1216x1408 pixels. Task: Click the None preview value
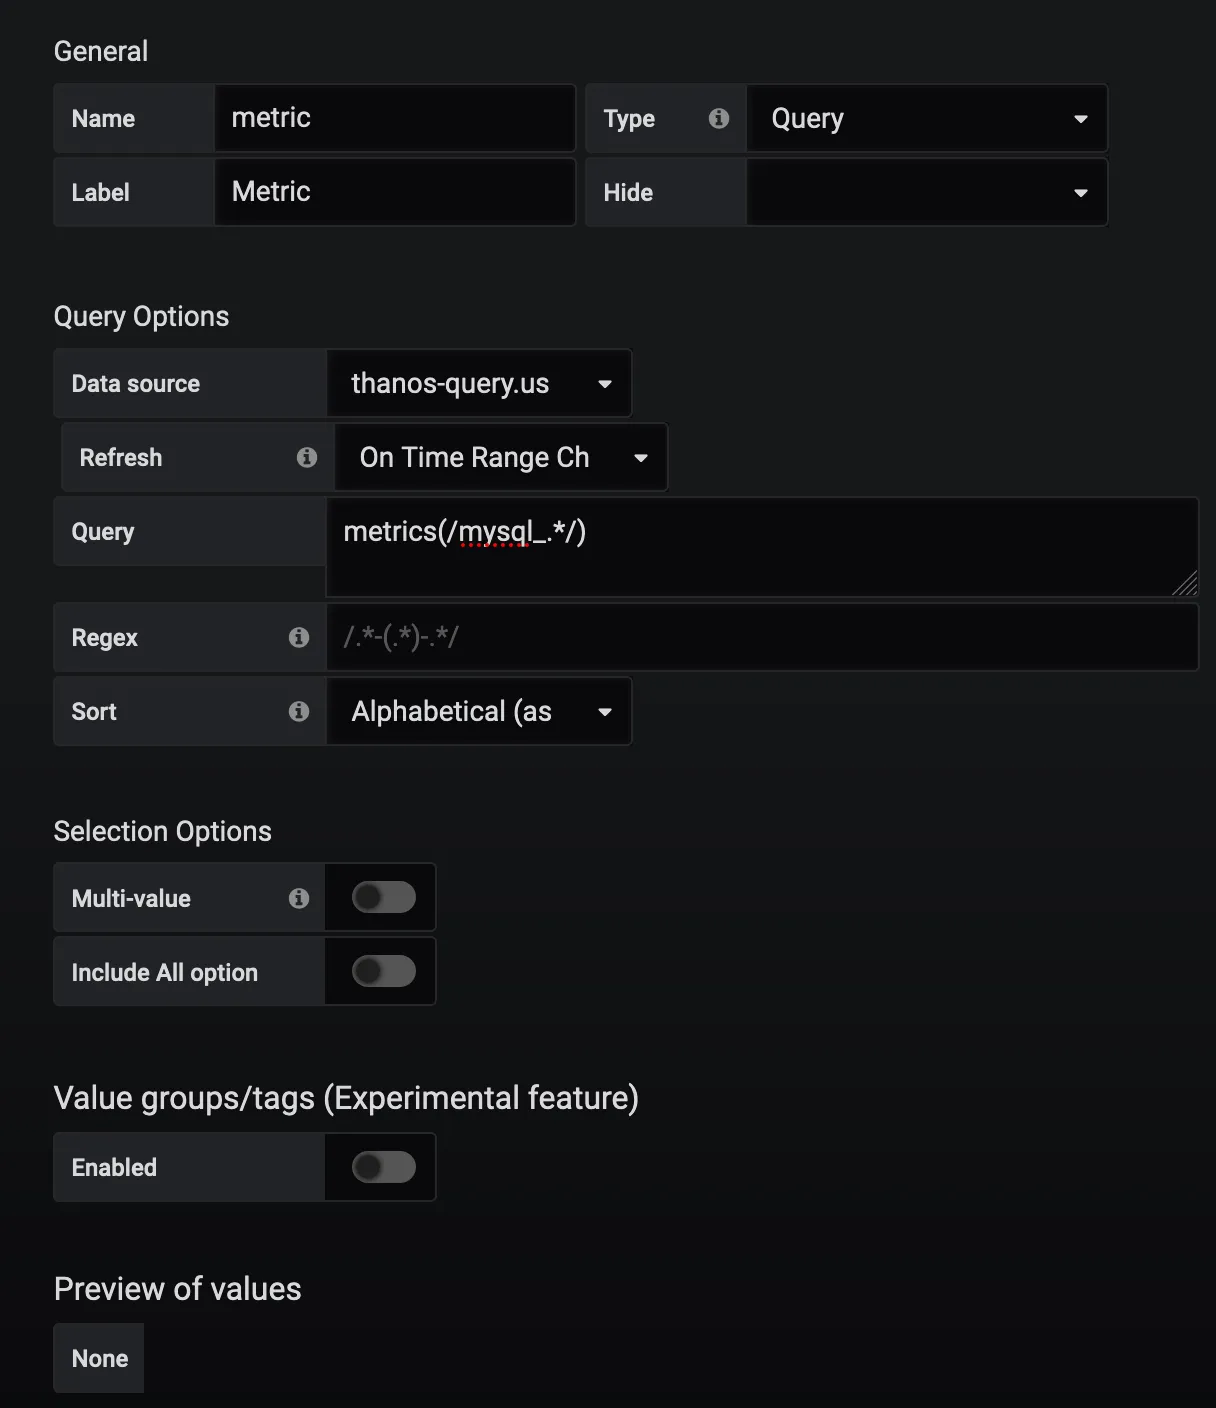[x=99, y=1358]
